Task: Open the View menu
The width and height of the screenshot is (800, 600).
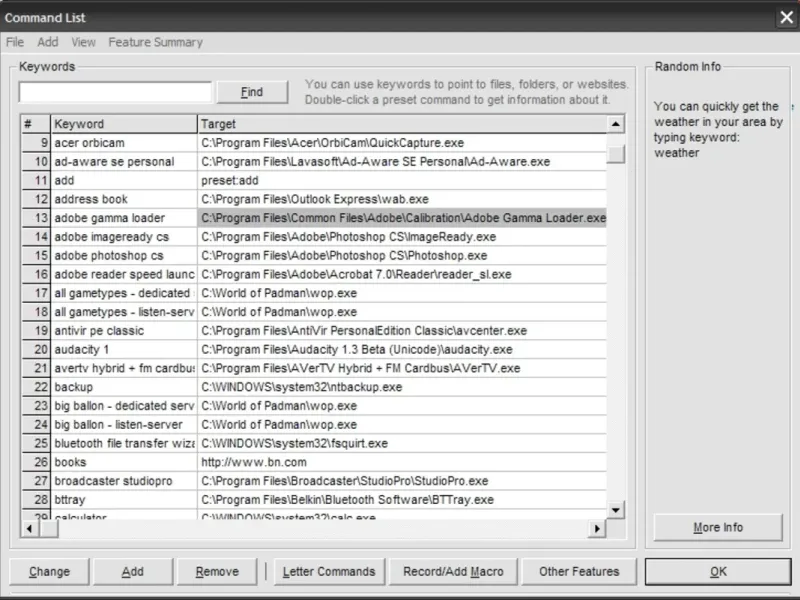Action: coord(83,42)
